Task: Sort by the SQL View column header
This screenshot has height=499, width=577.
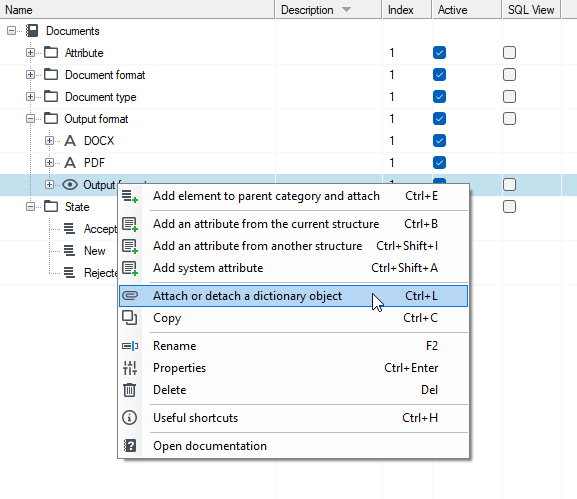Action: pos(531,10)
